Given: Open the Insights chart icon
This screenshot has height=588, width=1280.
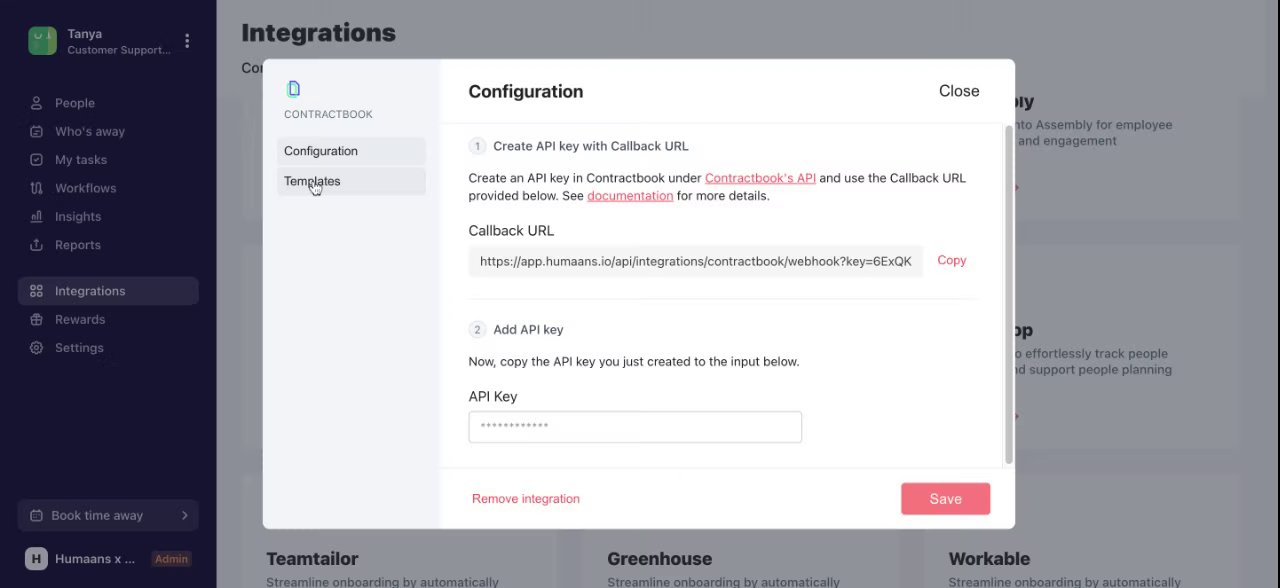Looking at the screenshot, I should [37, 216].
